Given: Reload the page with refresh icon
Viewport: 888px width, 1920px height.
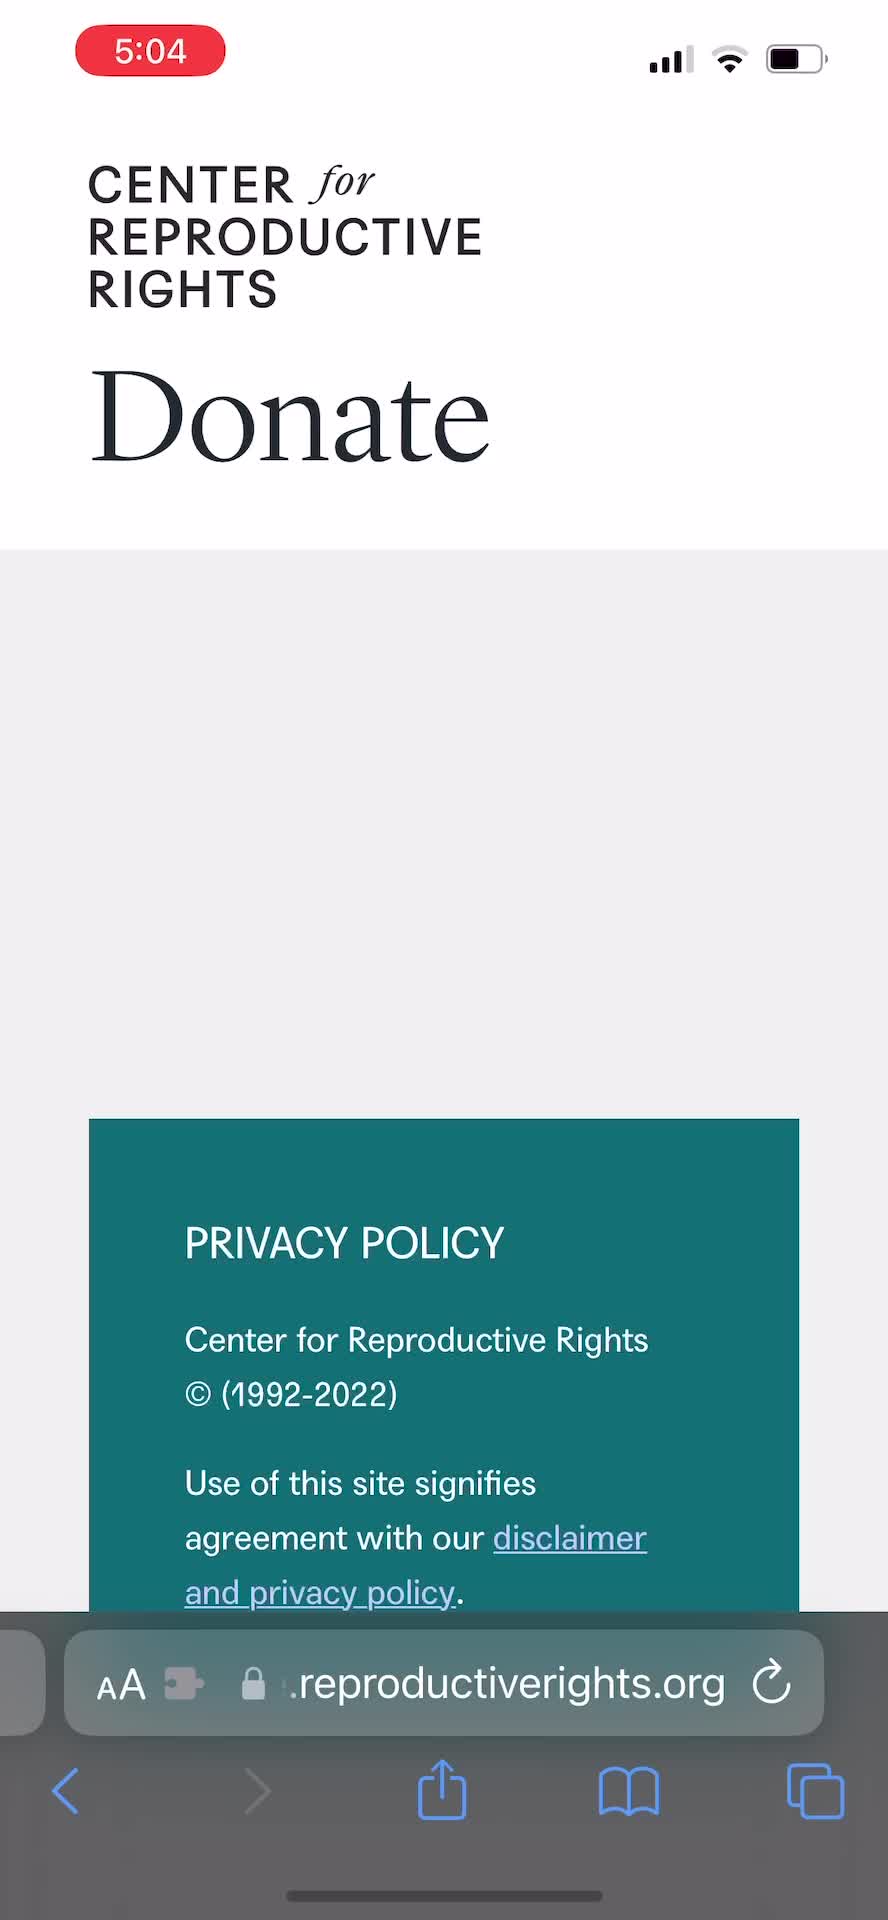Looking at the screenshot, I should tap(772, 1683).
